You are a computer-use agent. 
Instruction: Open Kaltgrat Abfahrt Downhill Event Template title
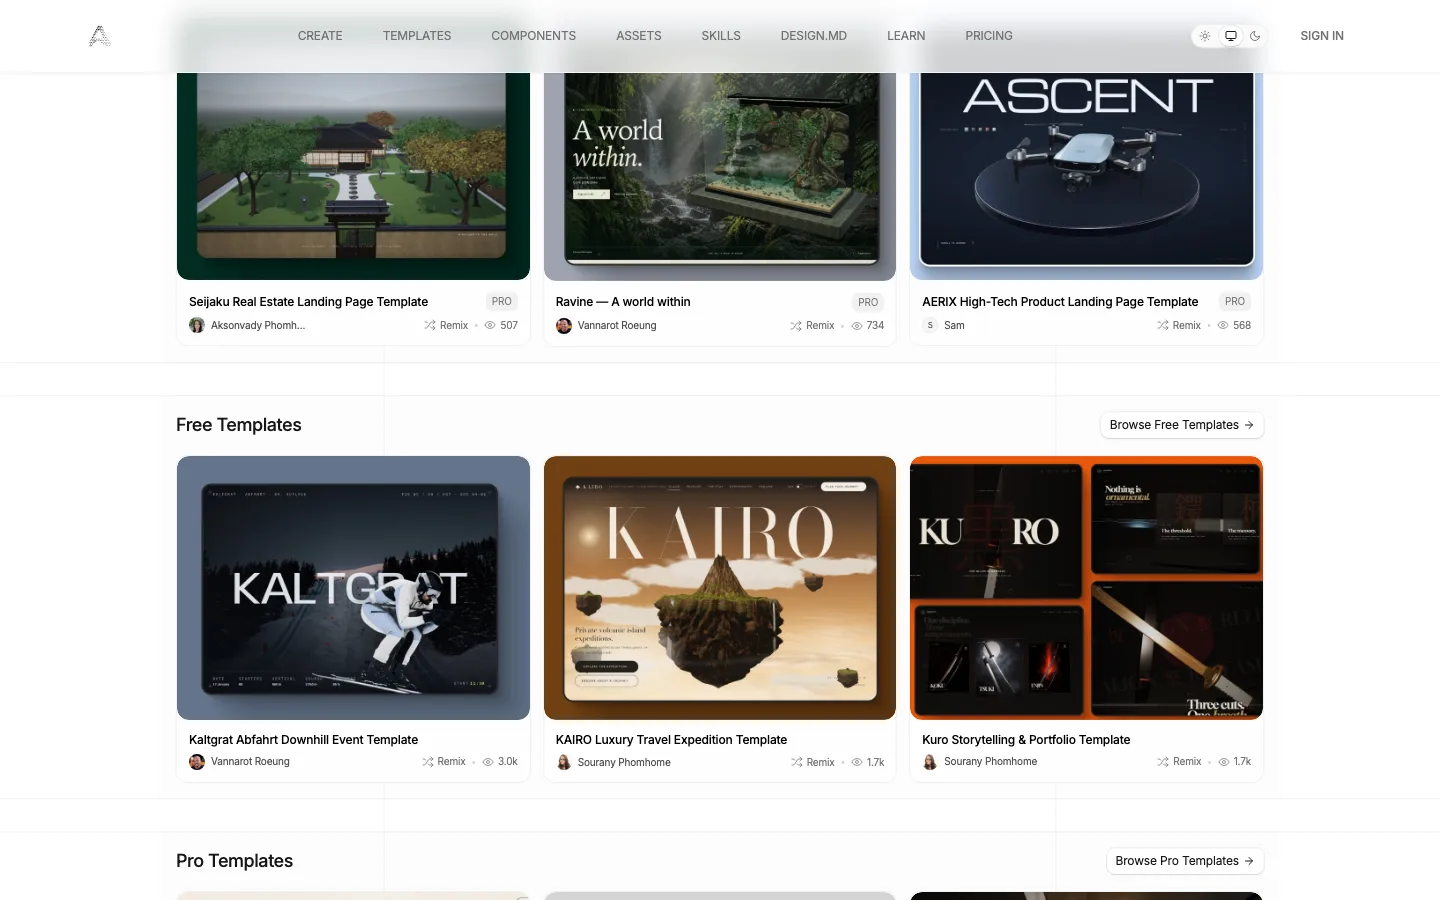click(x=304, y=740)
